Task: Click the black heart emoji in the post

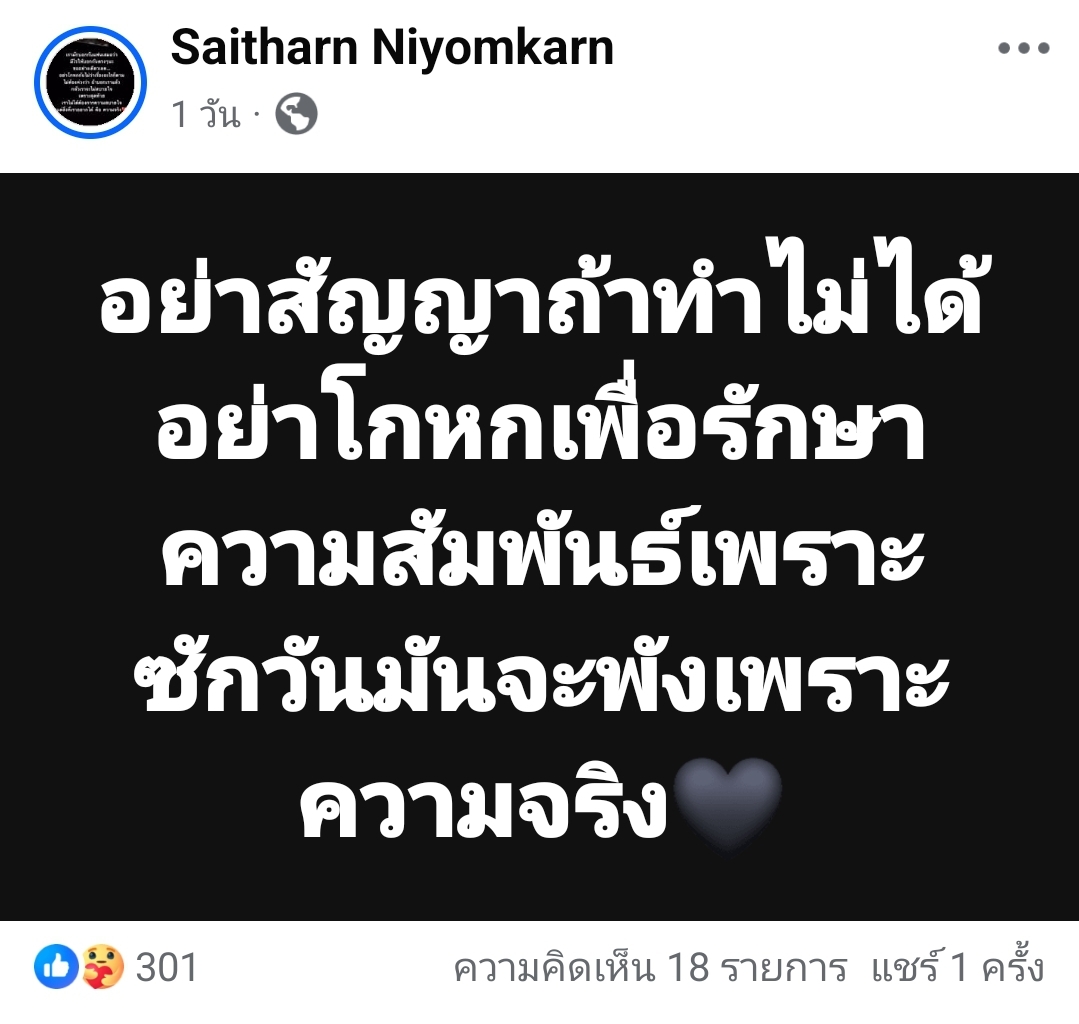Action: coord(728,802)
